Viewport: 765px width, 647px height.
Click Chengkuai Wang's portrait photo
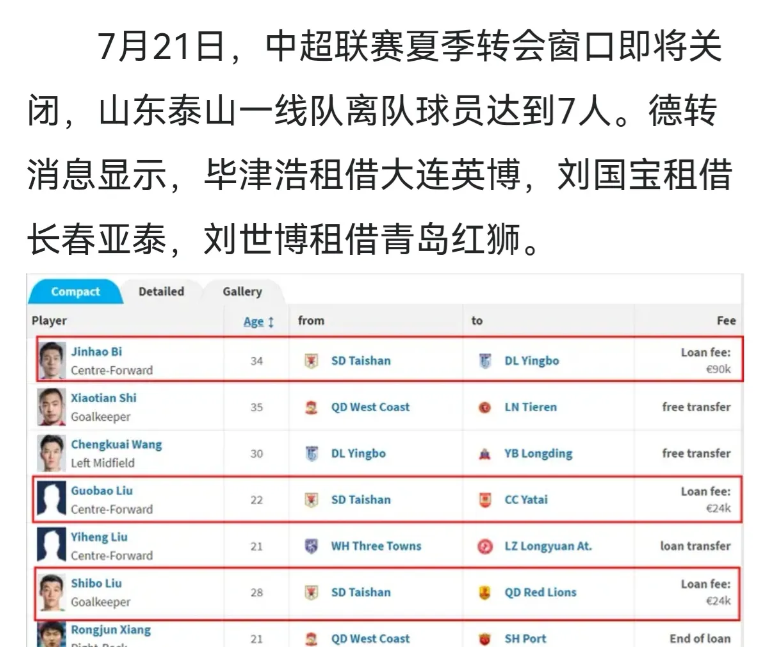[52, 453]
